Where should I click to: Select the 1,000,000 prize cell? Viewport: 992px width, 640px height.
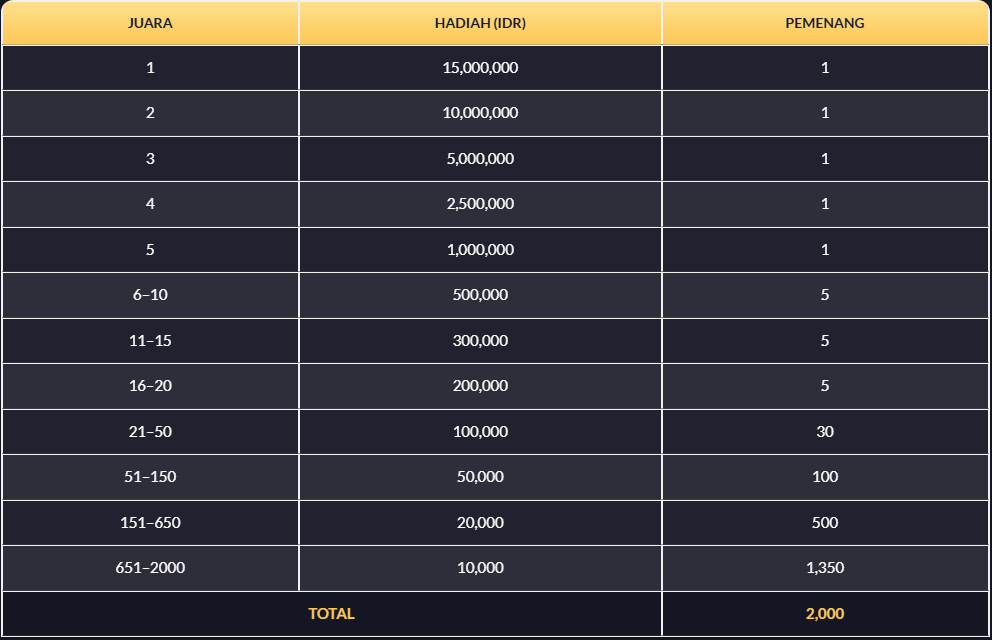(480, 250)
